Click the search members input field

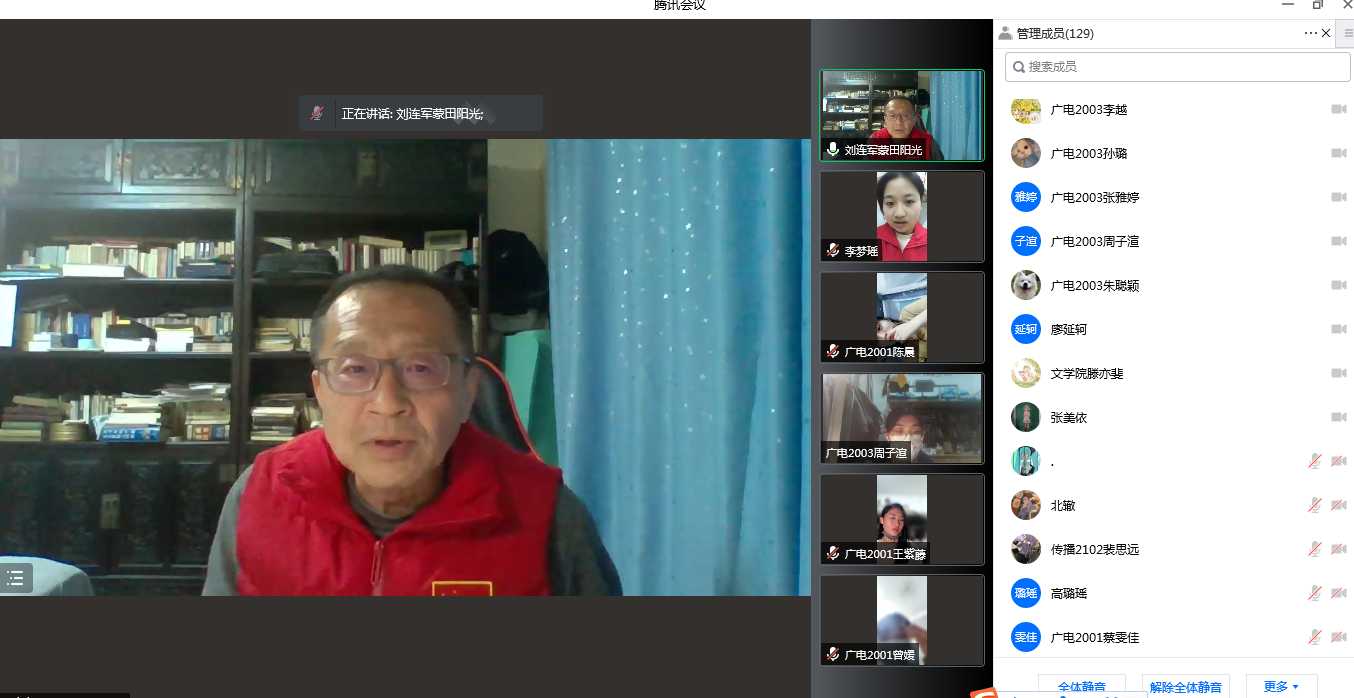click(x=1178, y=67)
